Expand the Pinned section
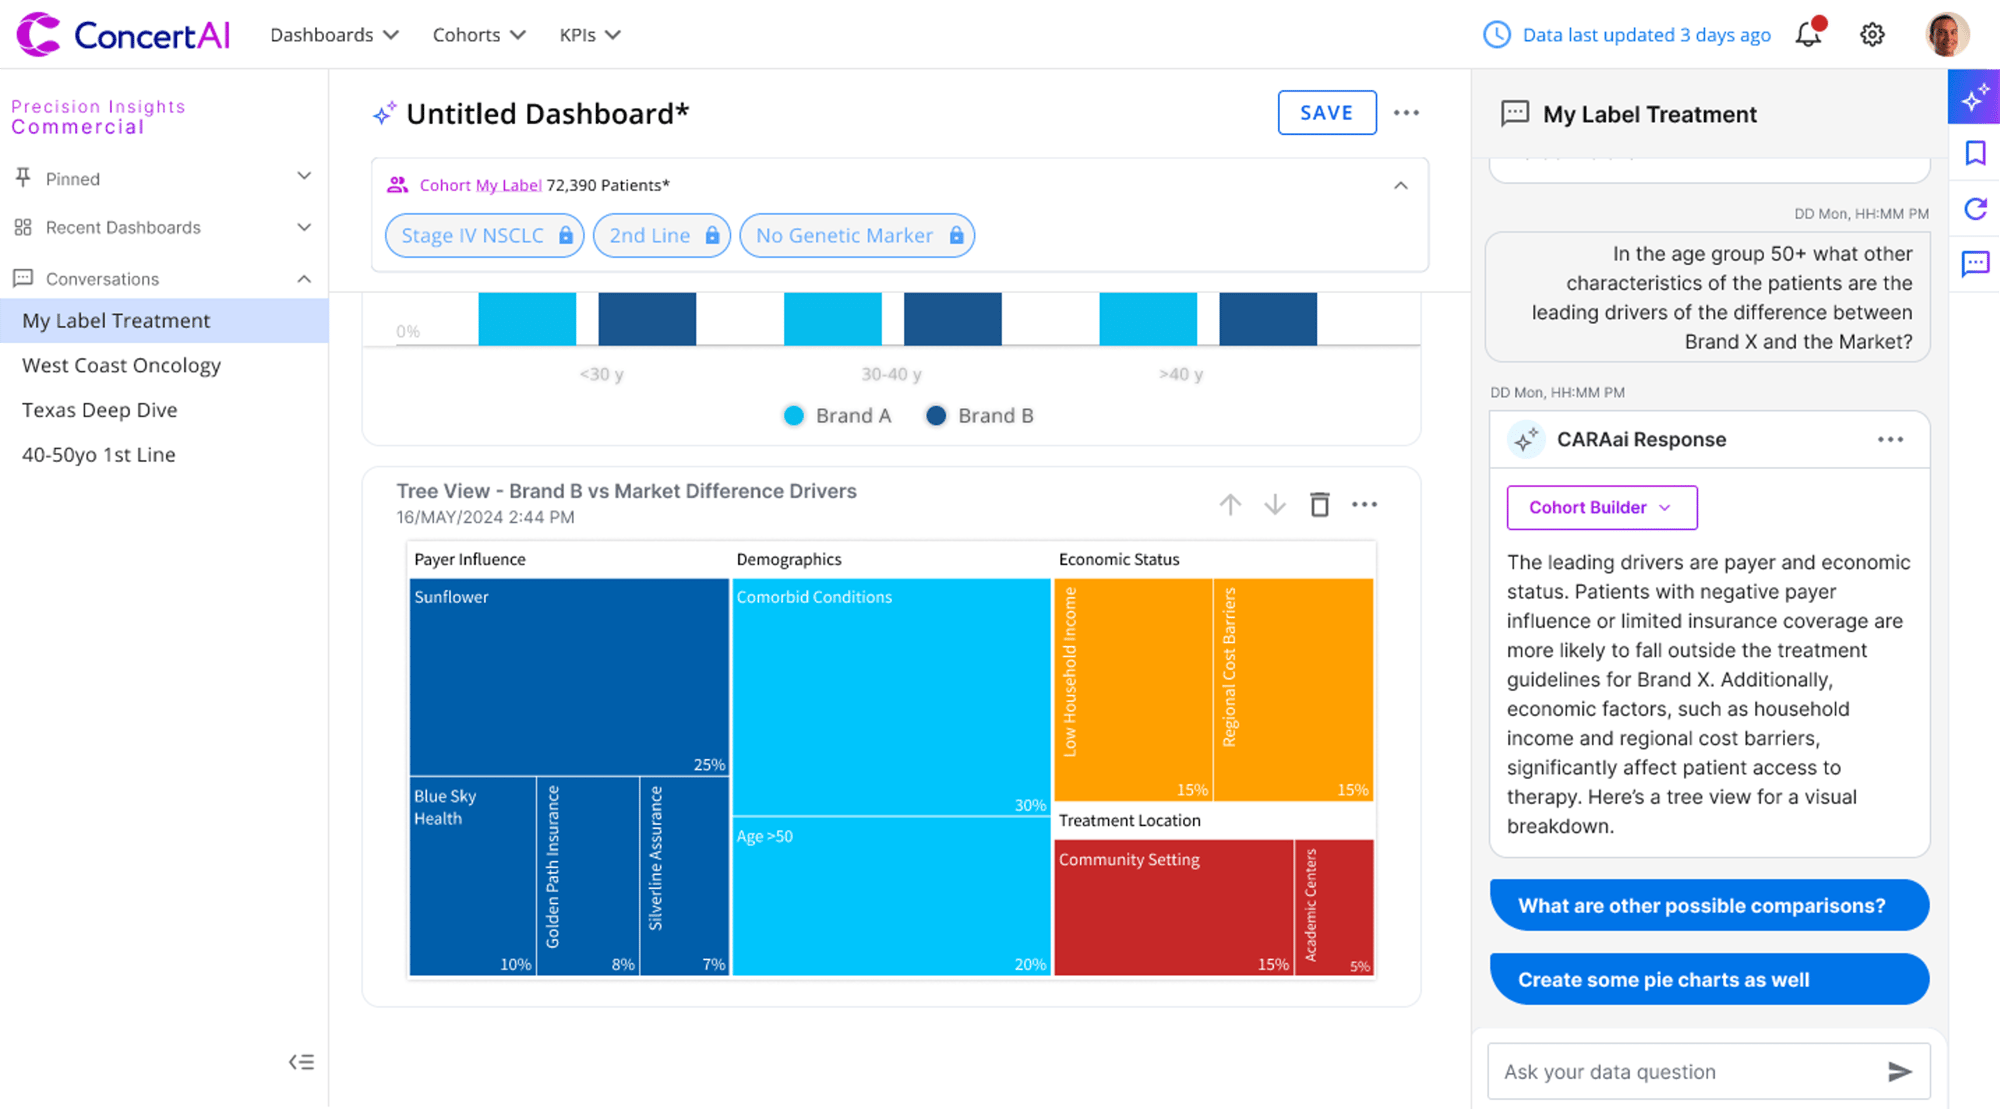 point(304,177)
